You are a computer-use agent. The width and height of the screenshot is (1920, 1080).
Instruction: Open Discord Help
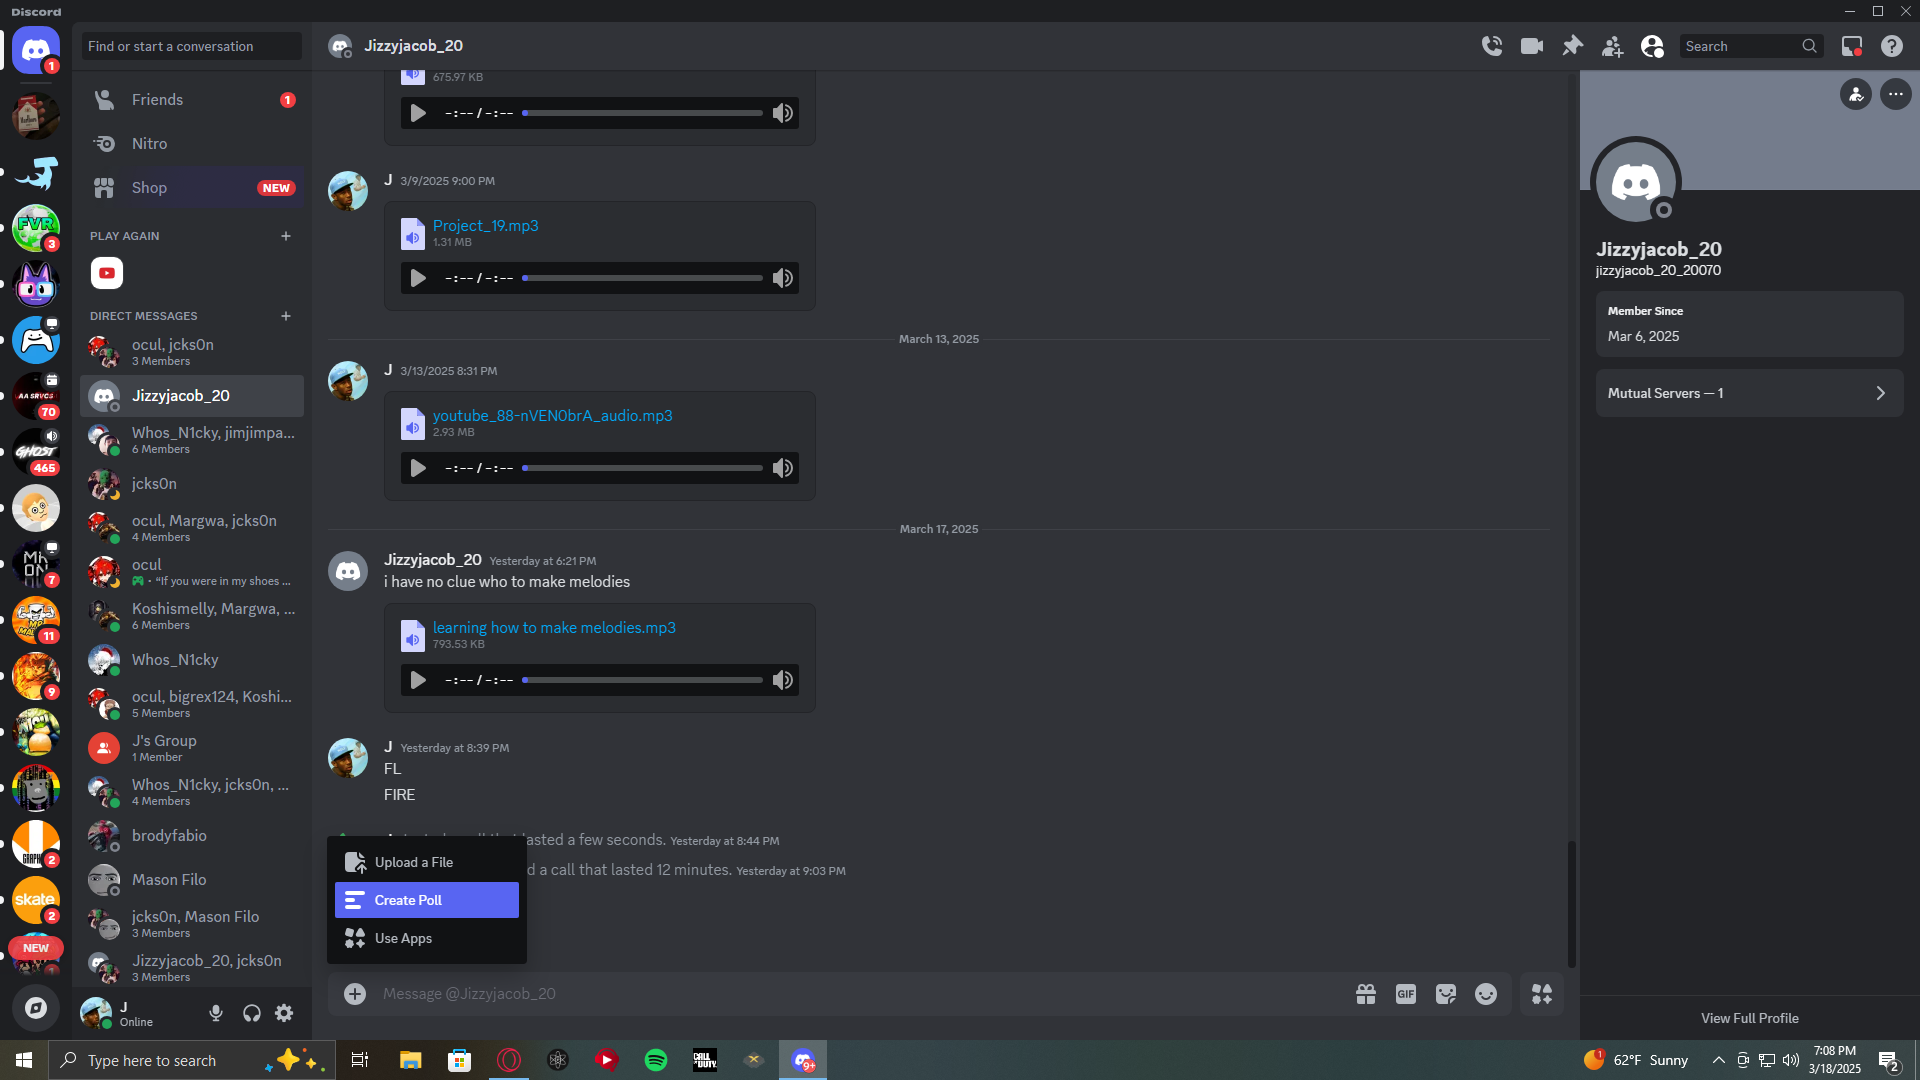1892,46
